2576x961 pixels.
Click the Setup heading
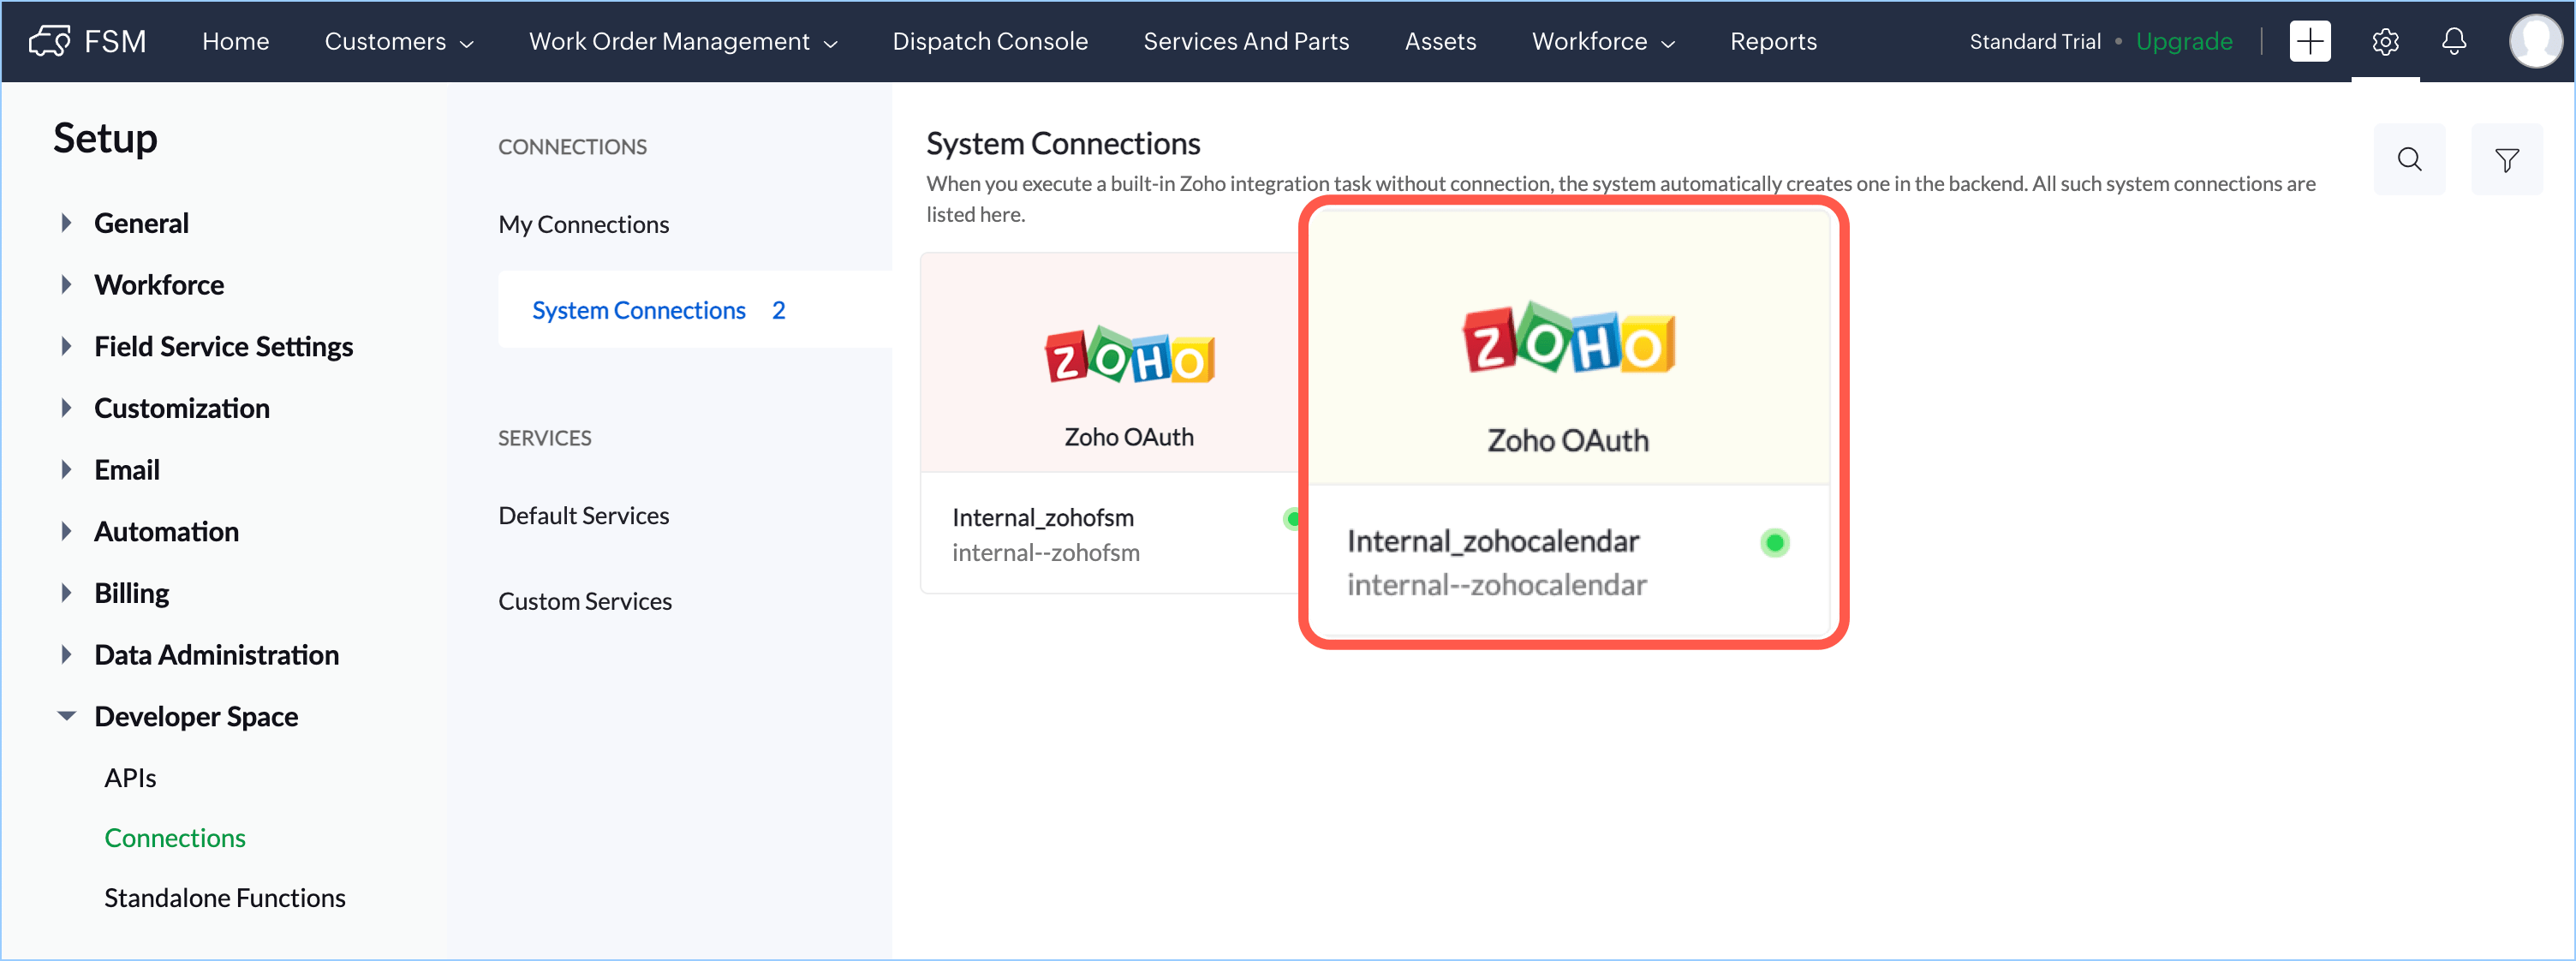click(105, 138)
